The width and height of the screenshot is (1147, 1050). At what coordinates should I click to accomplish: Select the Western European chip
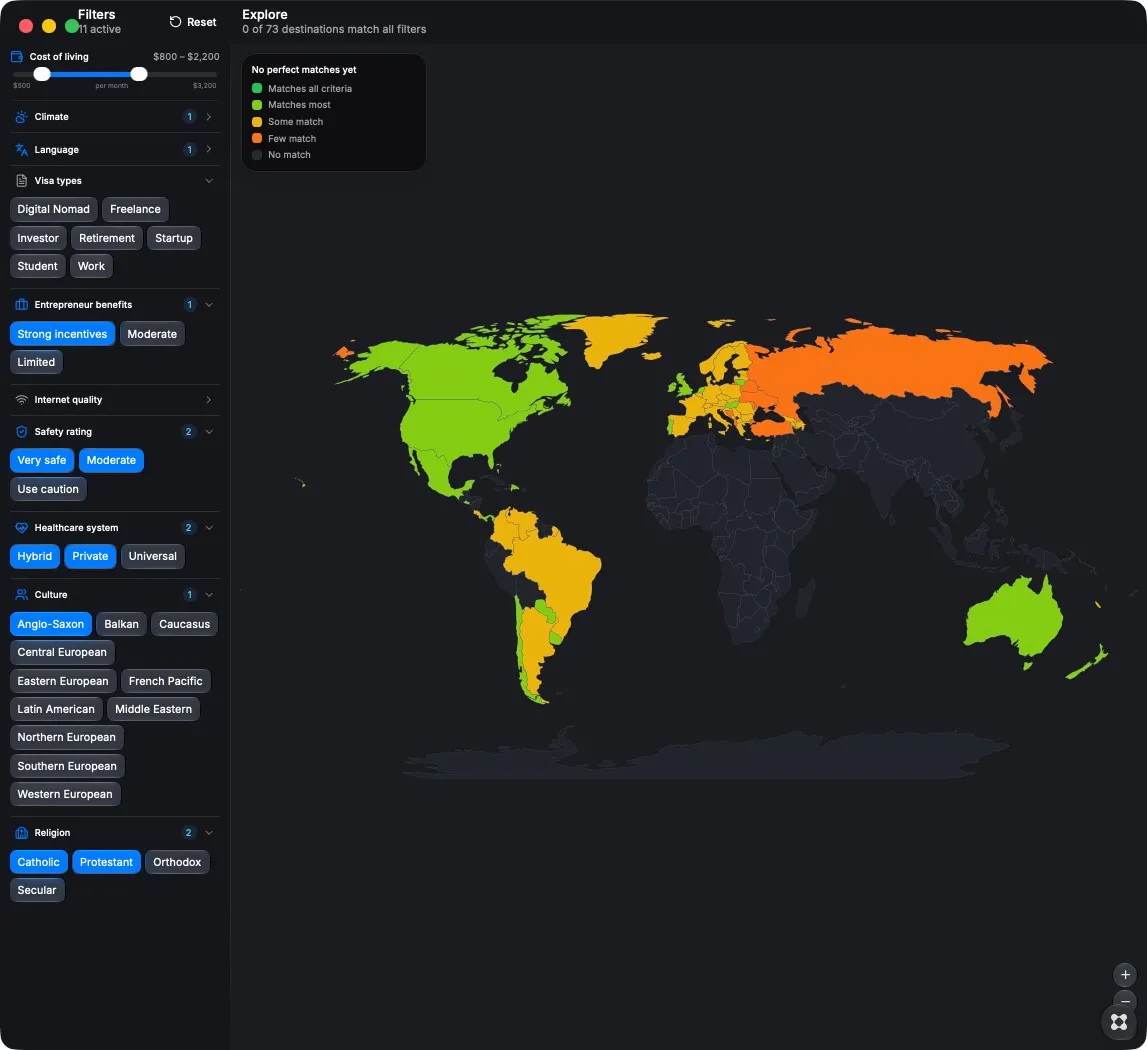(65, 794)
